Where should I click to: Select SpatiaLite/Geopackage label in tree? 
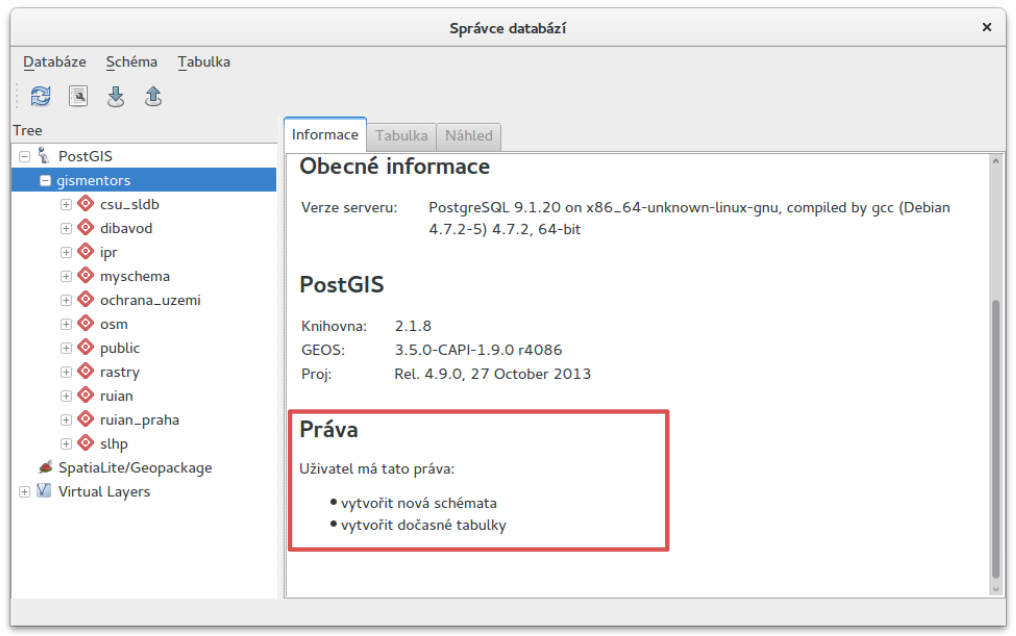(135, 468)
